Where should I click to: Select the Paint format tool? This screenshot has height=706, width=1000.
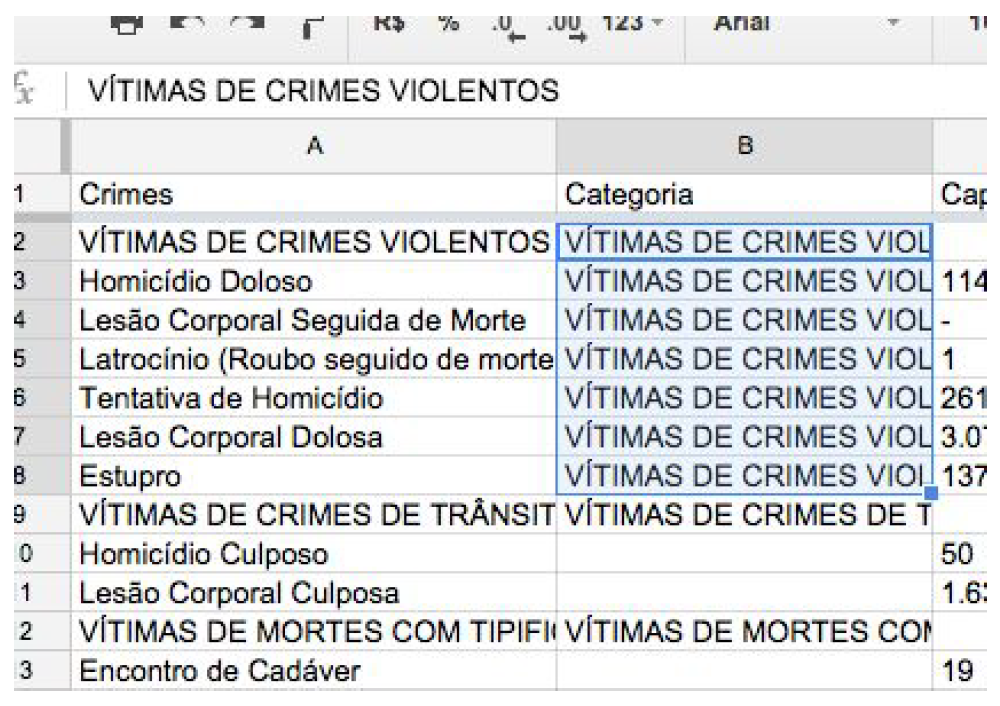pos(309,22)
